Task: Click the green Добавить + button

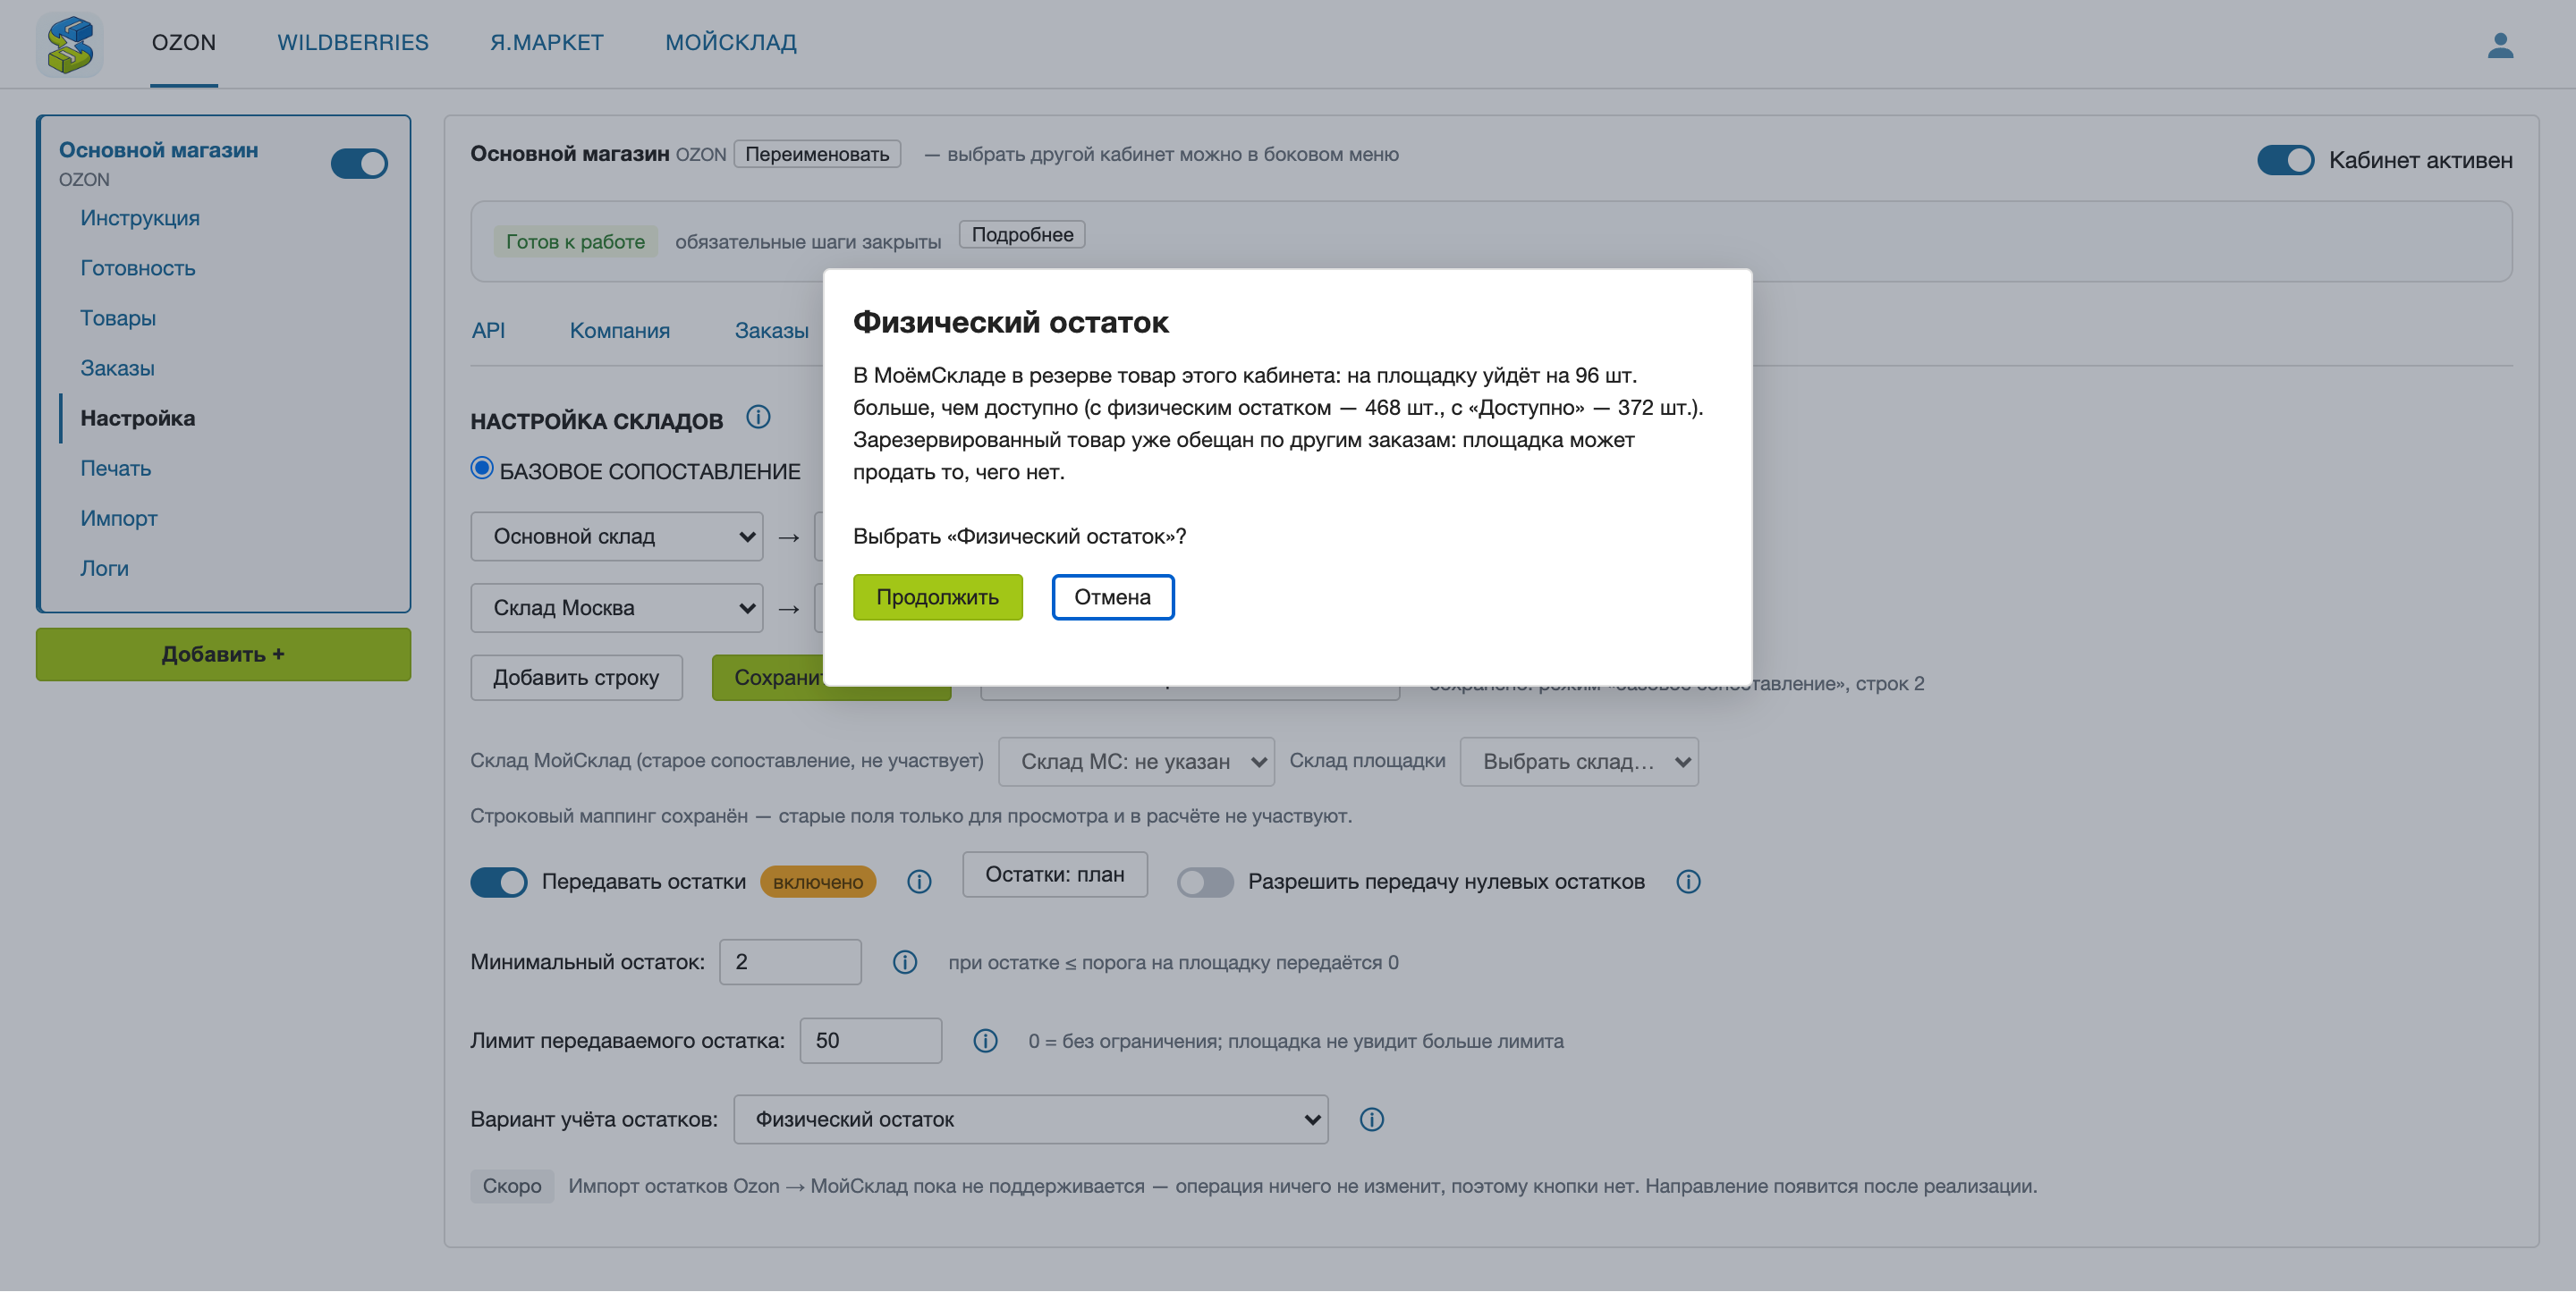Action: point(223,654)
